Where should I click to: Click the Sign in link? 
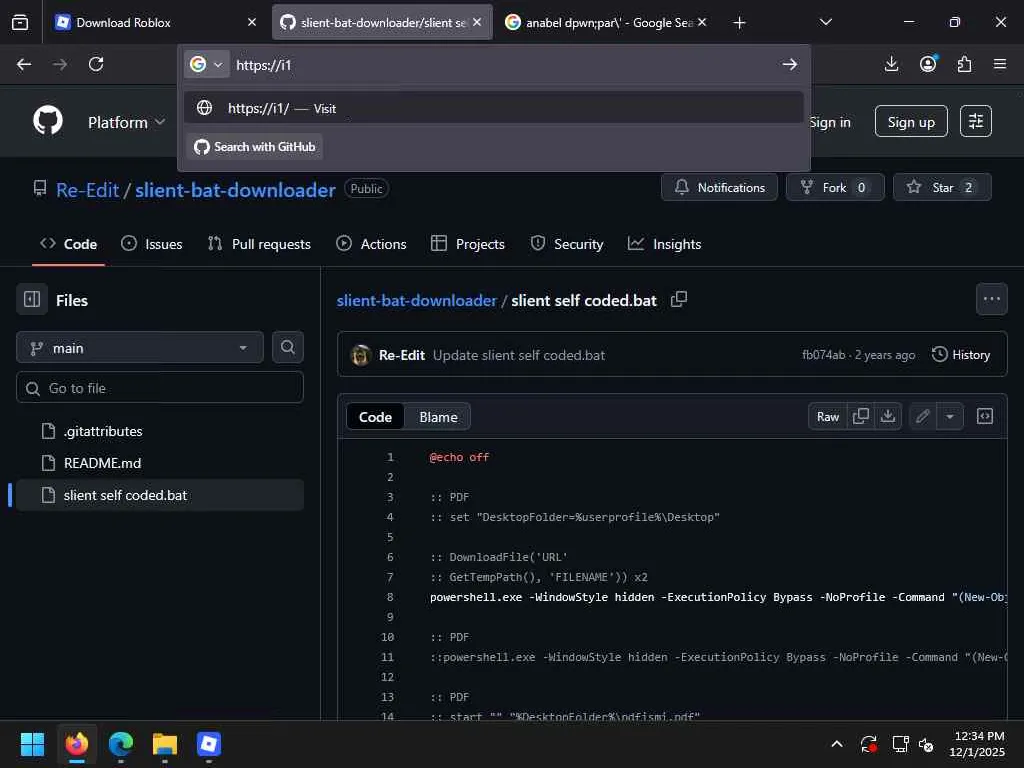(x=830, y=122)
